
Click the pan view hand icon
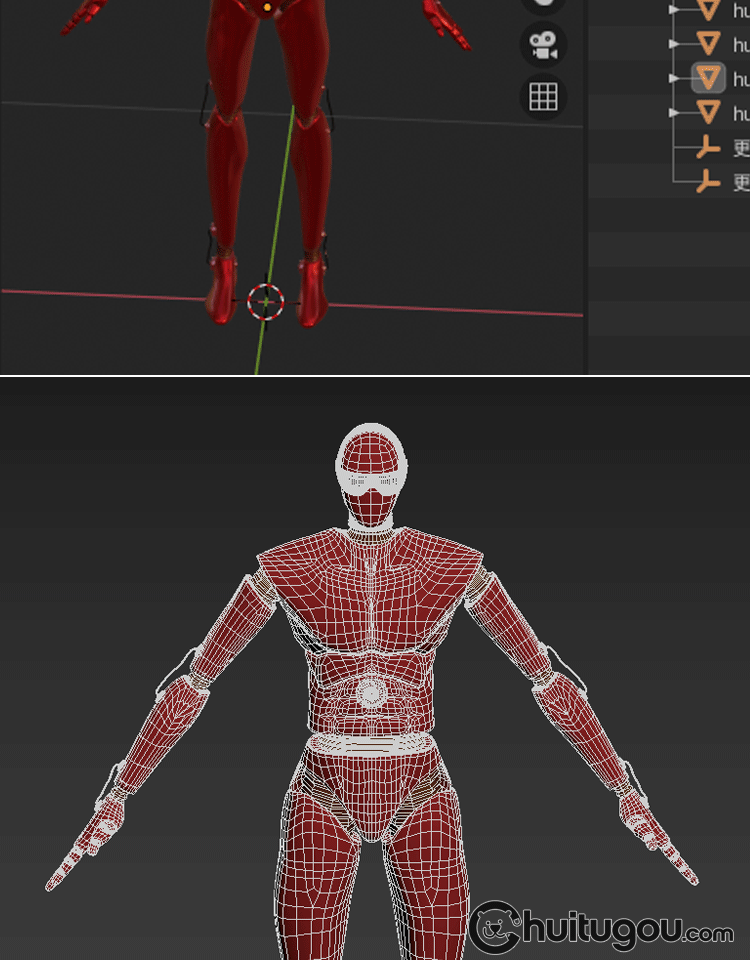click(x=543, y=5)
